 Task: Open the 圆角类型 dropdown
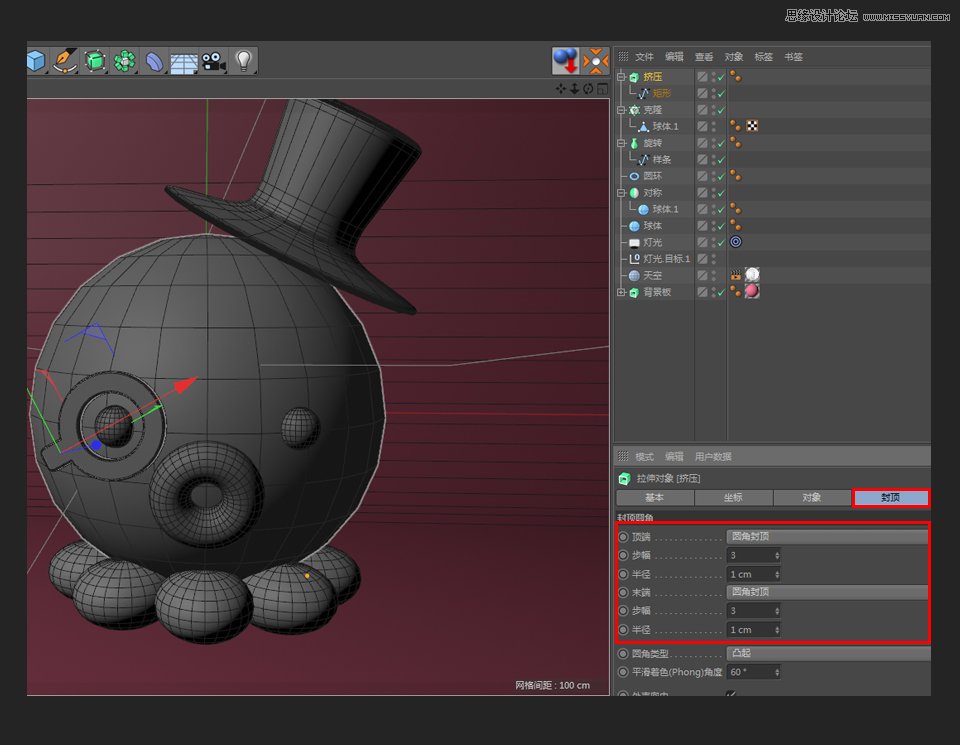[827, 653]
